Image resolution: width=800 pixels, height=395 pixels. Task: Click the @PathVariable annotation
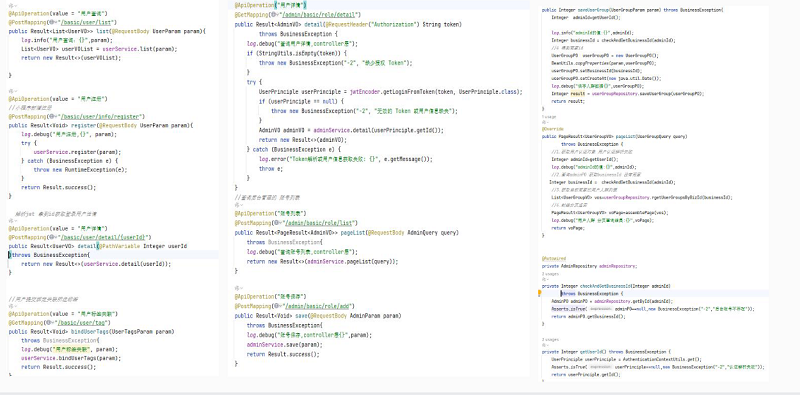tap(120, 246)
